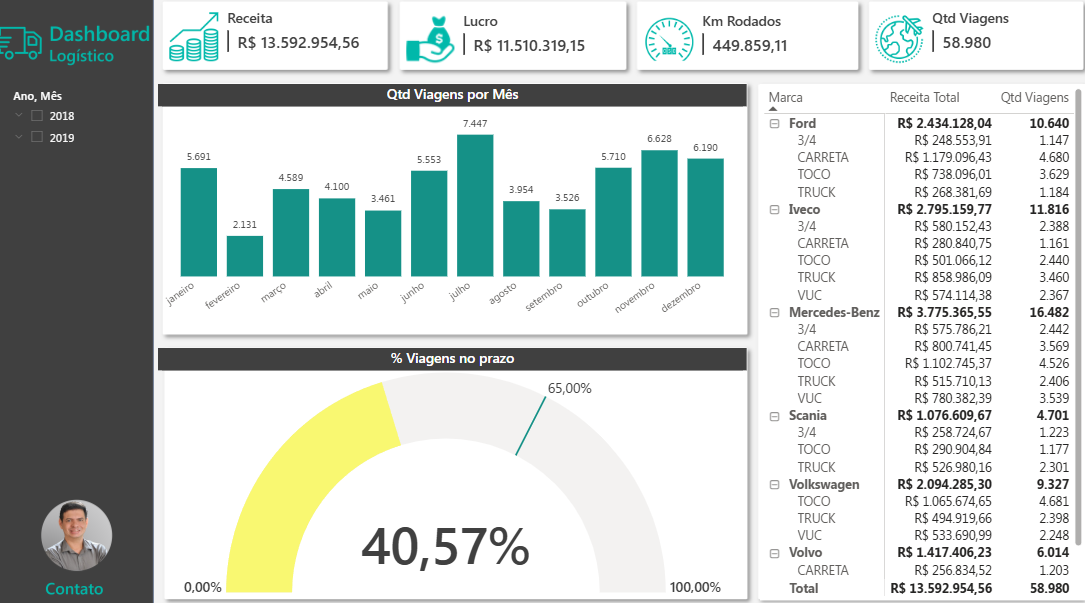The width and height of the screenshot is (1085, 603).
Task: Collapse the Mercedes-Benz group in the table
Action: [775, 312]
